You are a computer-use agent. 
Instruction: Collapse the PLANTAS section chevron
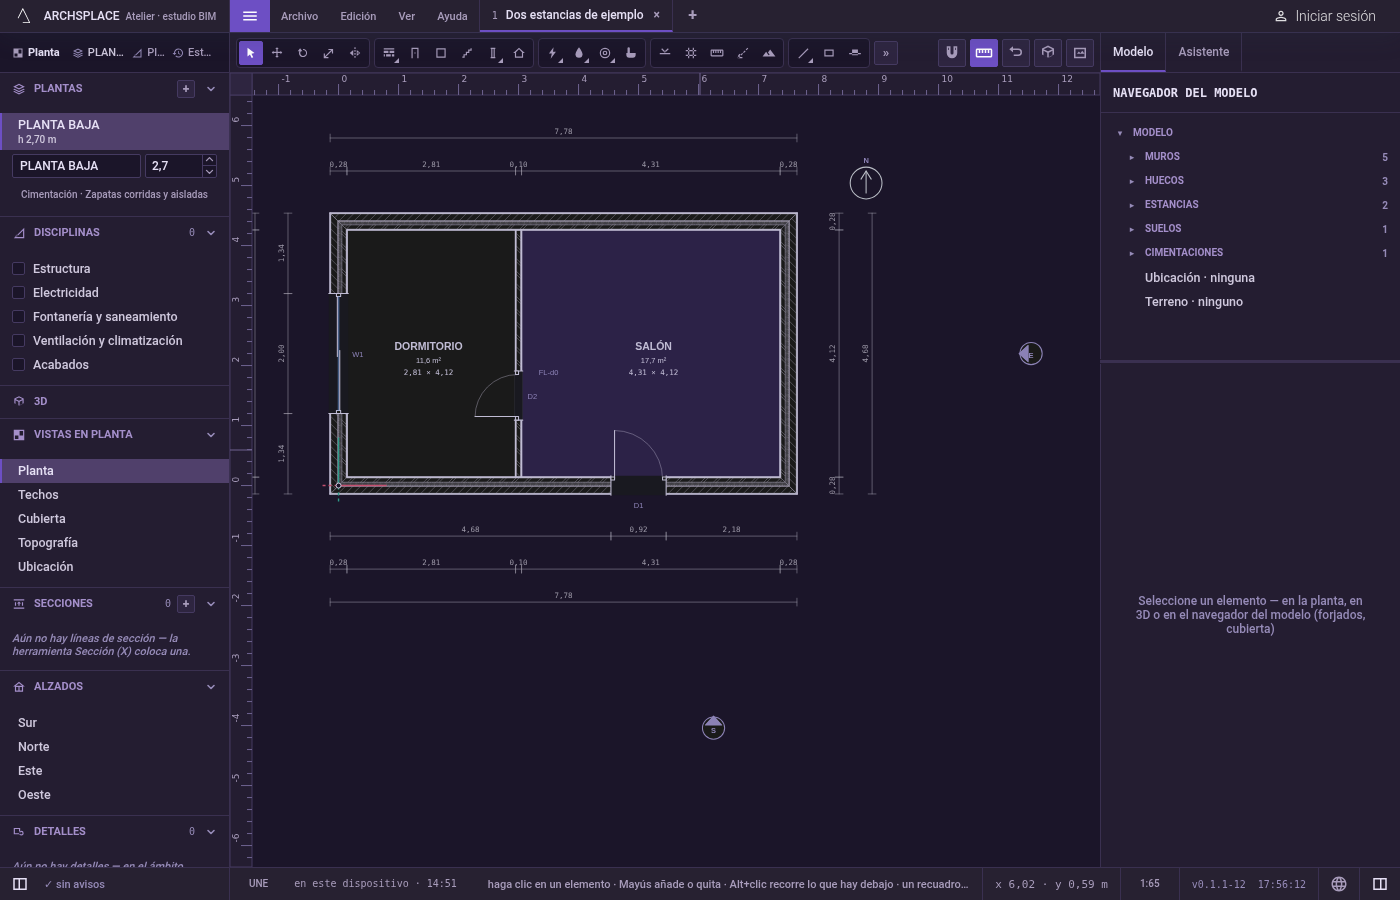click(x=211, y=89)
